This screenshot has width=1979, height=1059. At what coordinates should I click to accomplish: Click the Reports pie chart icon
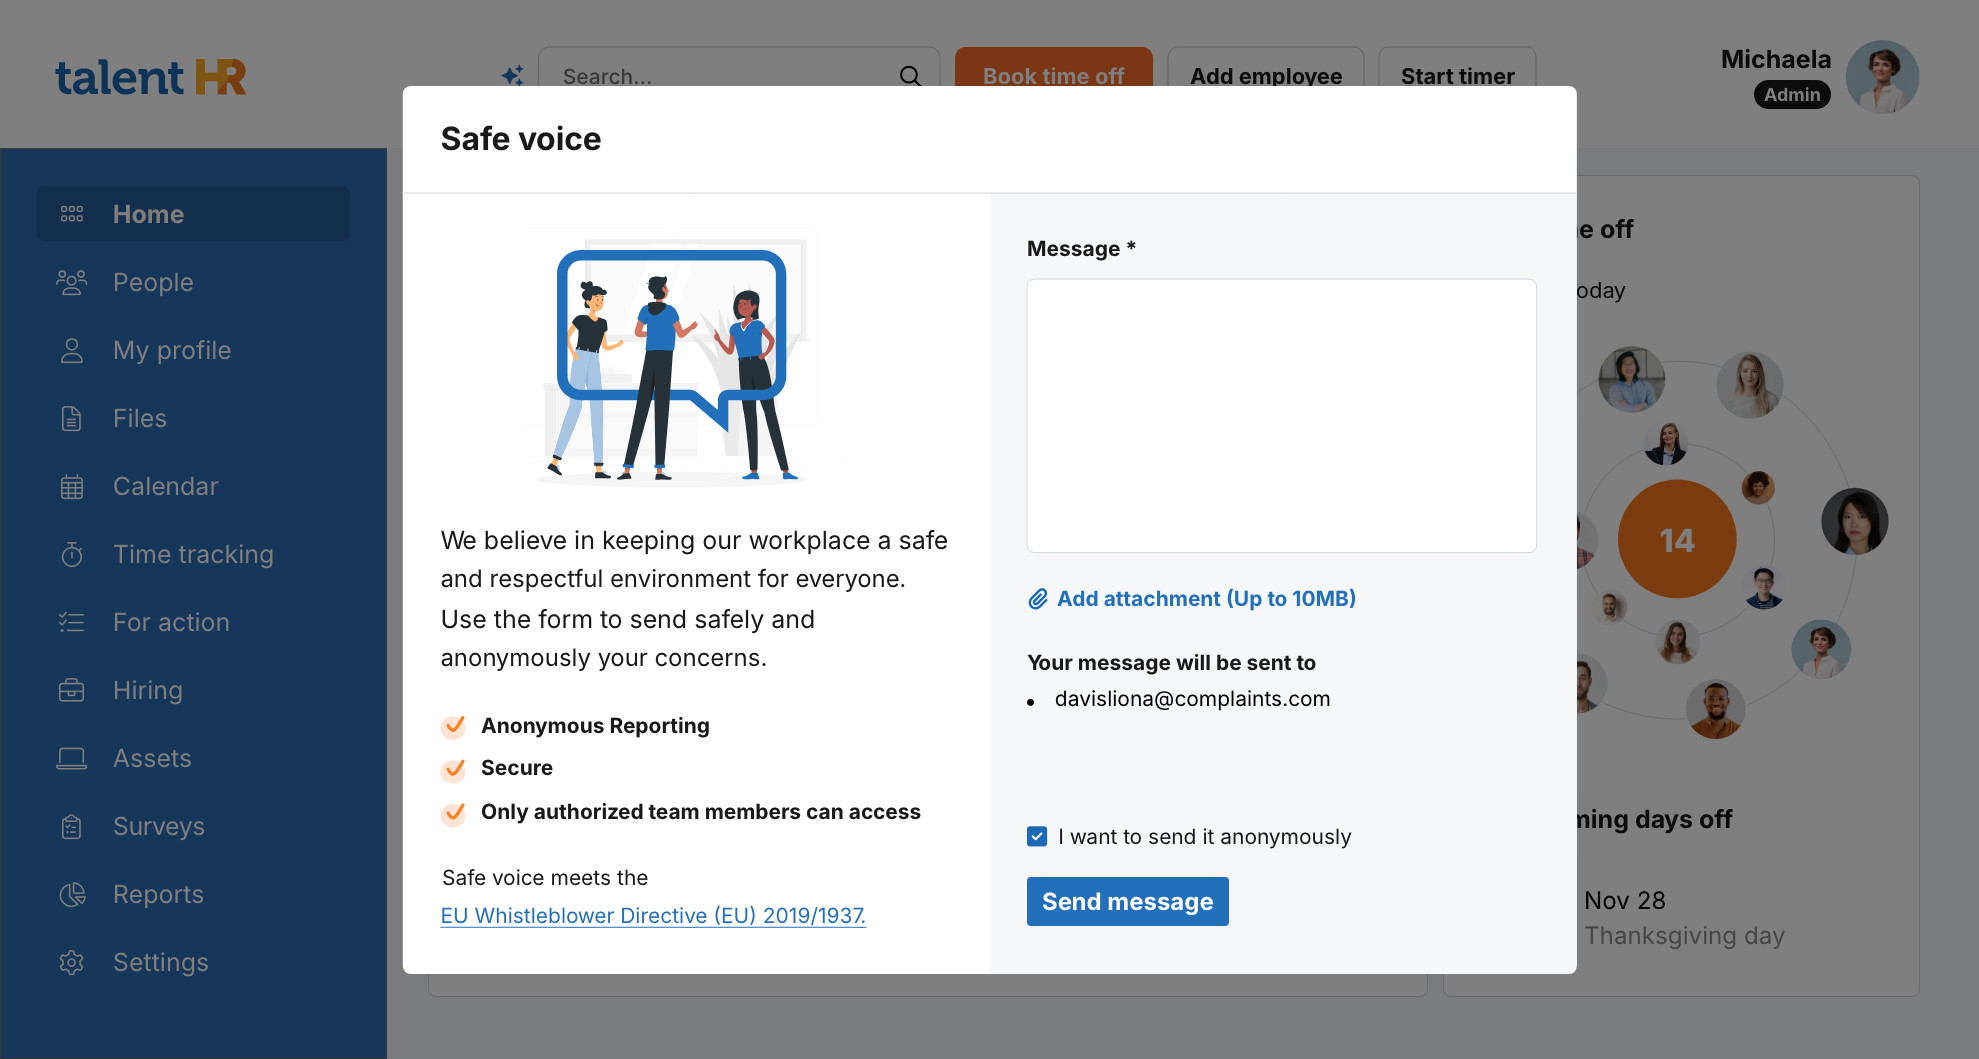pyautogui.click(x=72, y=894)
